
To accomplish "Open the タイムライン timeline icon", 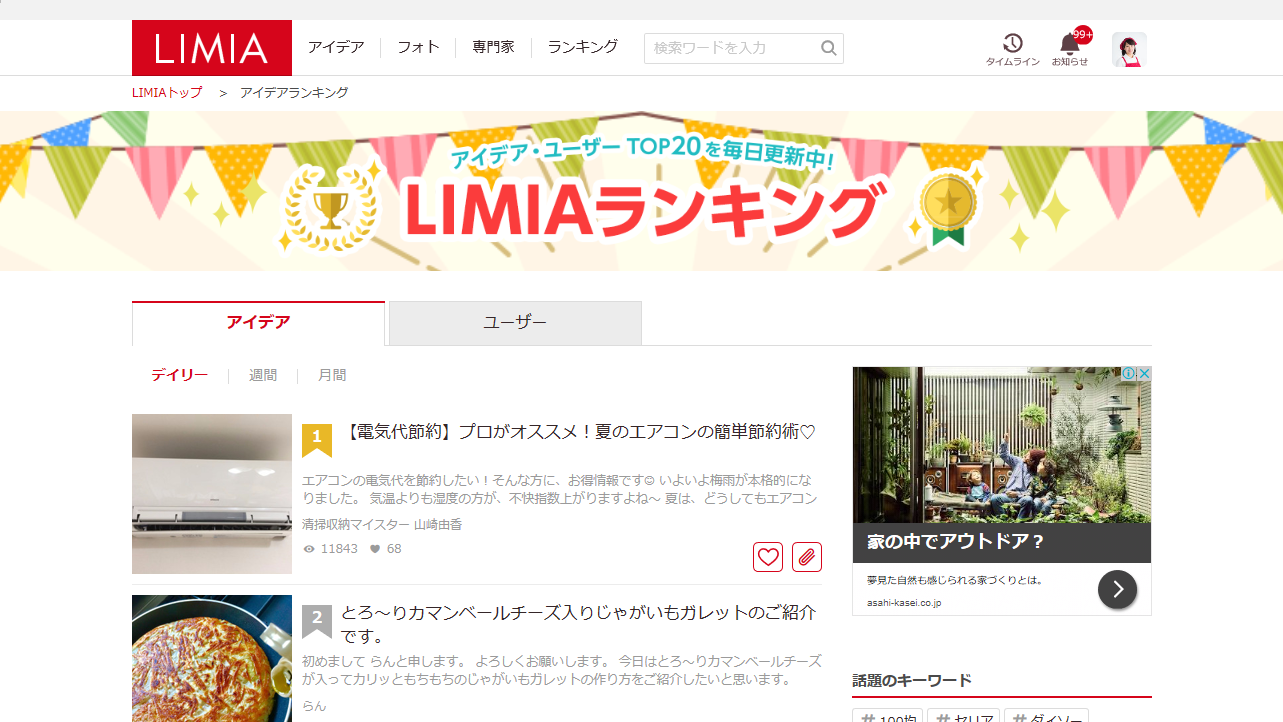I will point(1013,50).
